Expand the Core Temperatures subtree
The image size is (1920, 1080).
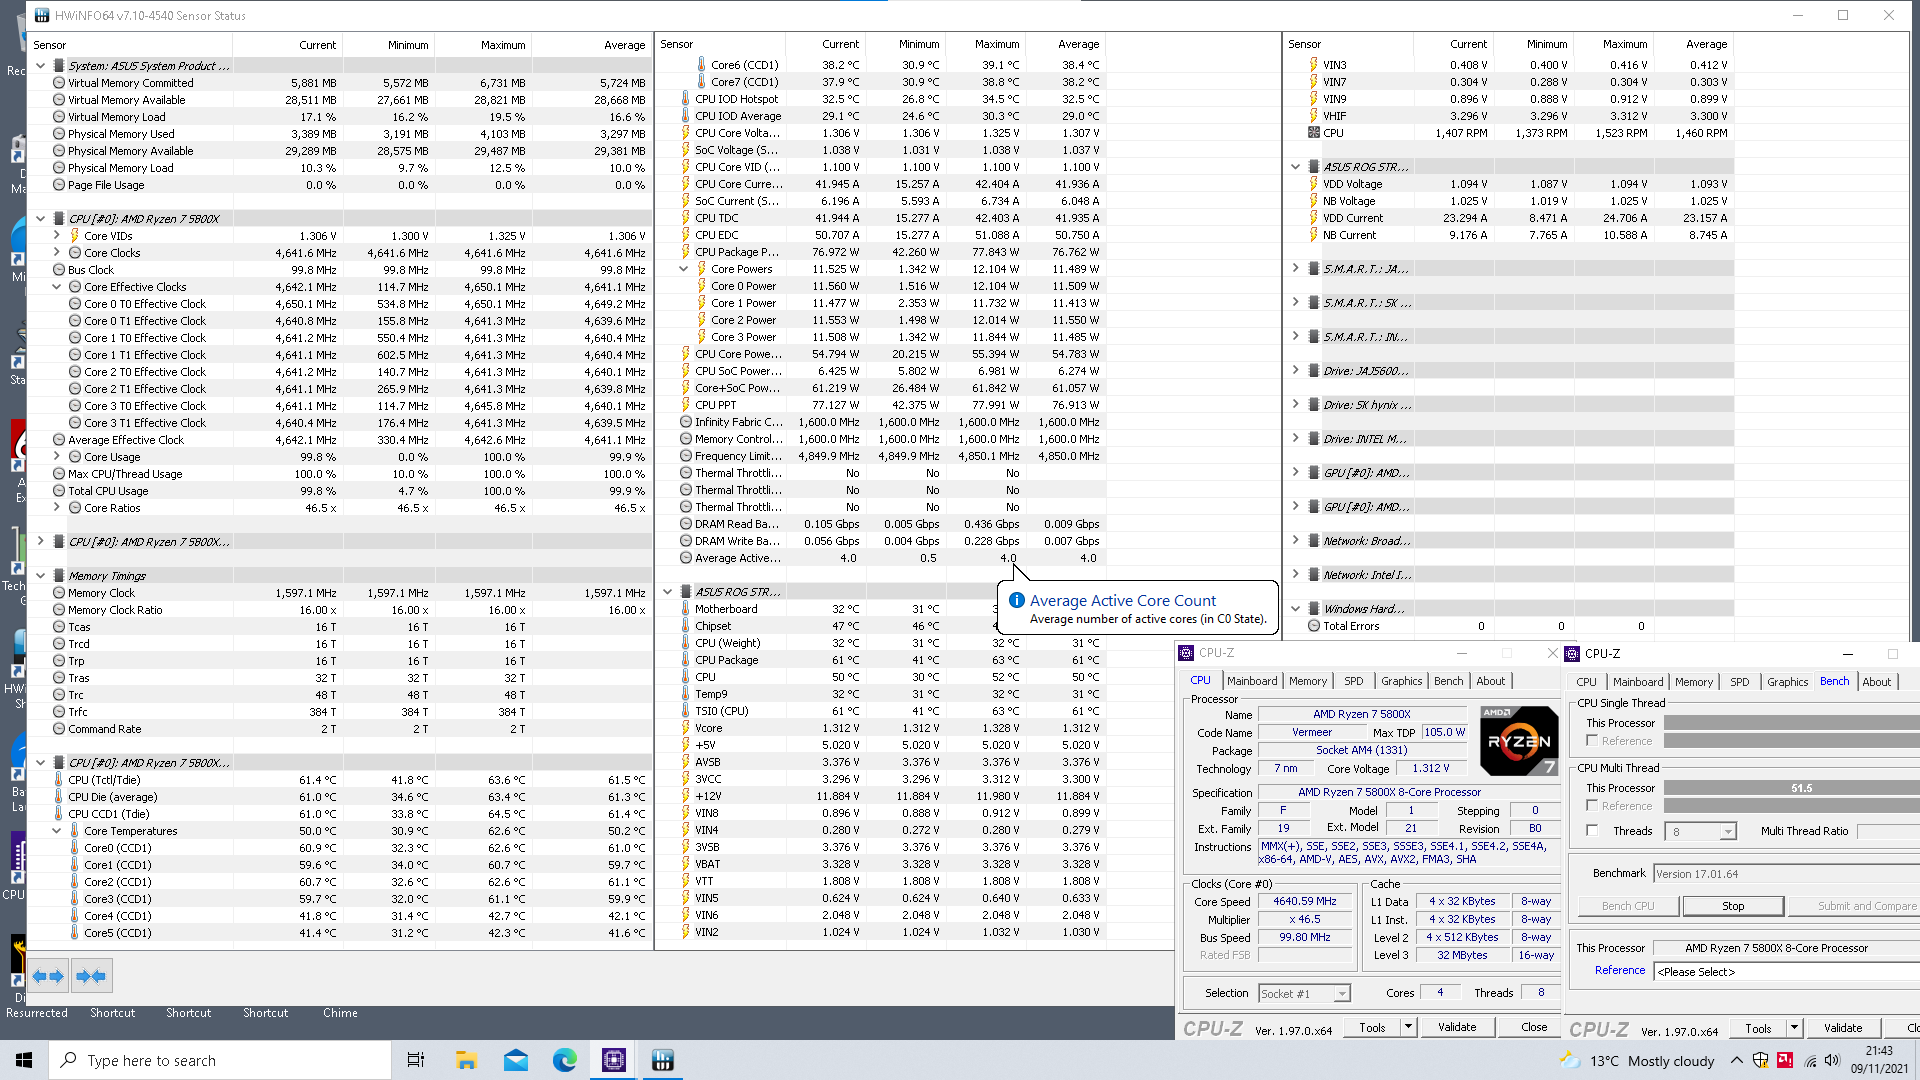click(x=57, y=831)
